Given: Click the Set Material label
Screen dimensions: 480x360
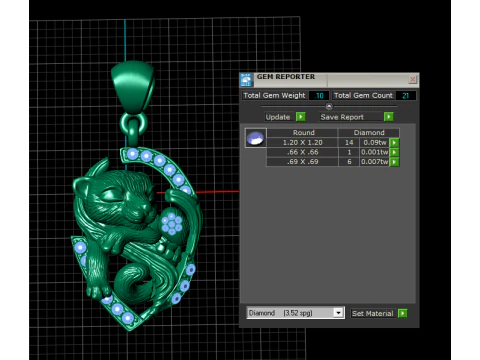Looking at the screenshot, I should pos(373,313).
